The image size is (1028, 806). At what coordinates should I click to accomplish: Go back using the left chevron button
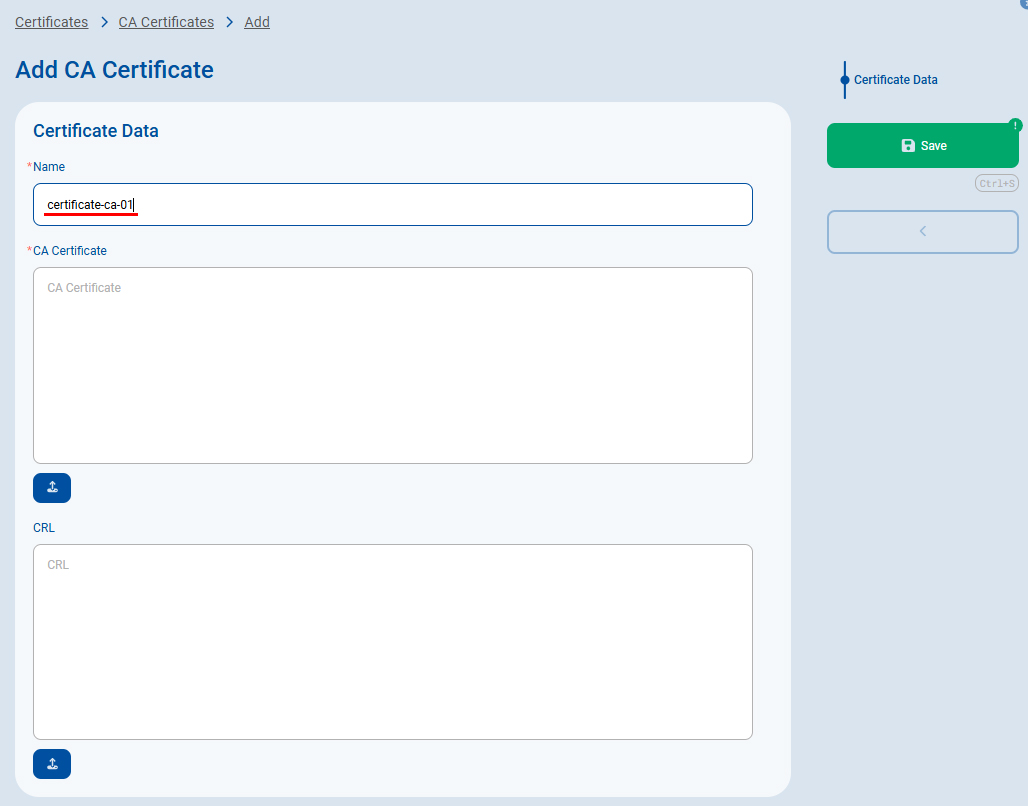tap(922, 232)
